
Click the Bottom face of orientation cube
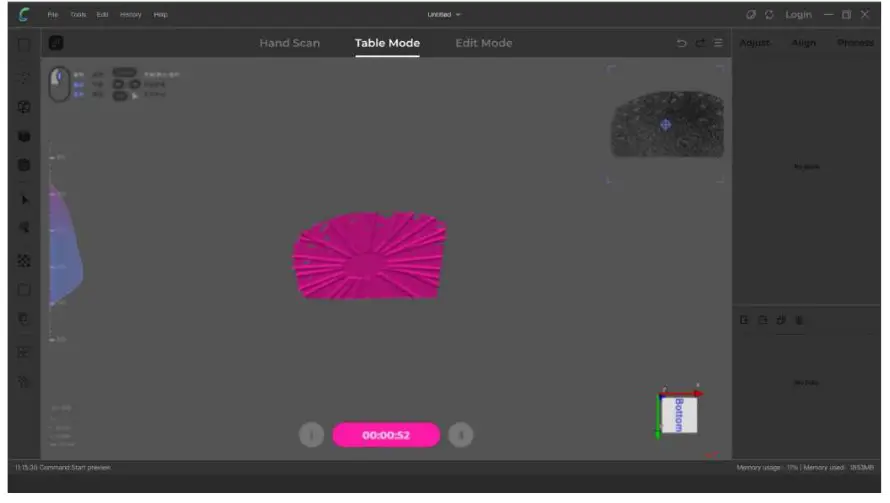pyautogui.click(x=679, y=415)
